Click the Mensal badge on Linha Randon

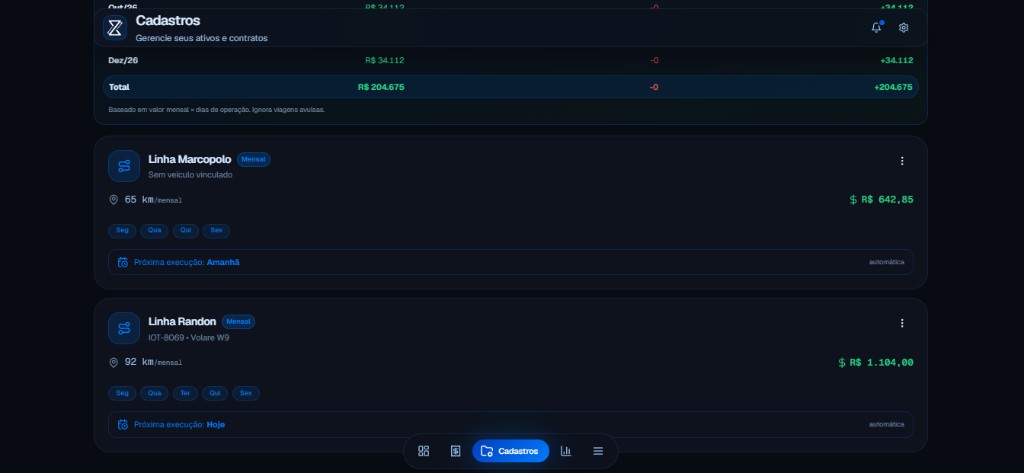pyautogui.click(x=238, y=321)
